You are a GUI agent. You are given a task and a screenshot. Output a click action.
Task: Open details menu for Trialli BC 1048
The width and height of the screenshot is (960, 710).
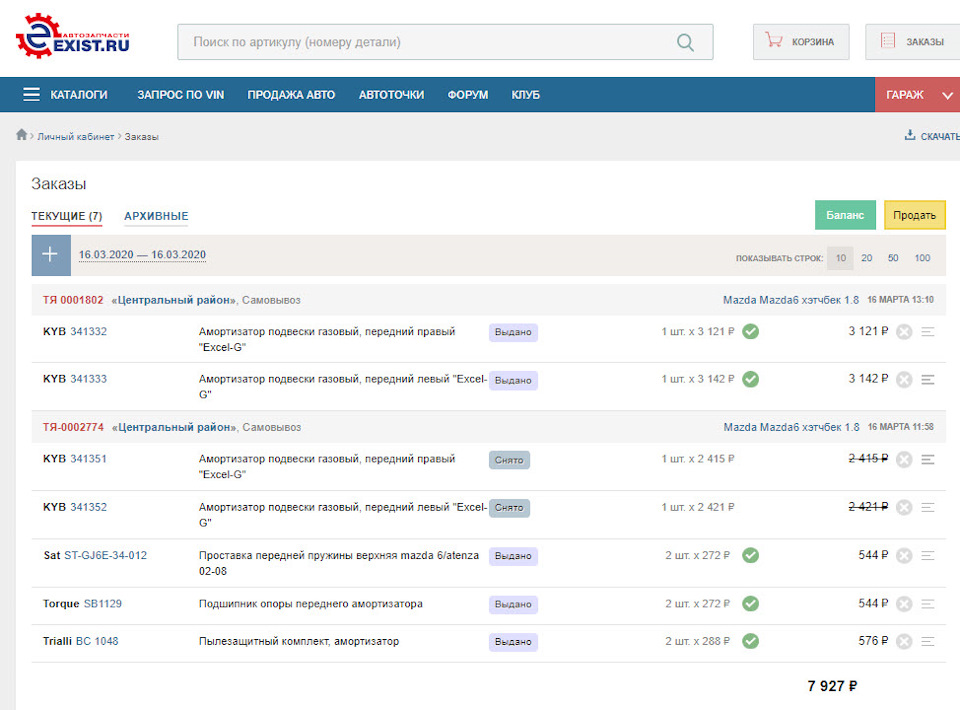[x=928, y=642]
